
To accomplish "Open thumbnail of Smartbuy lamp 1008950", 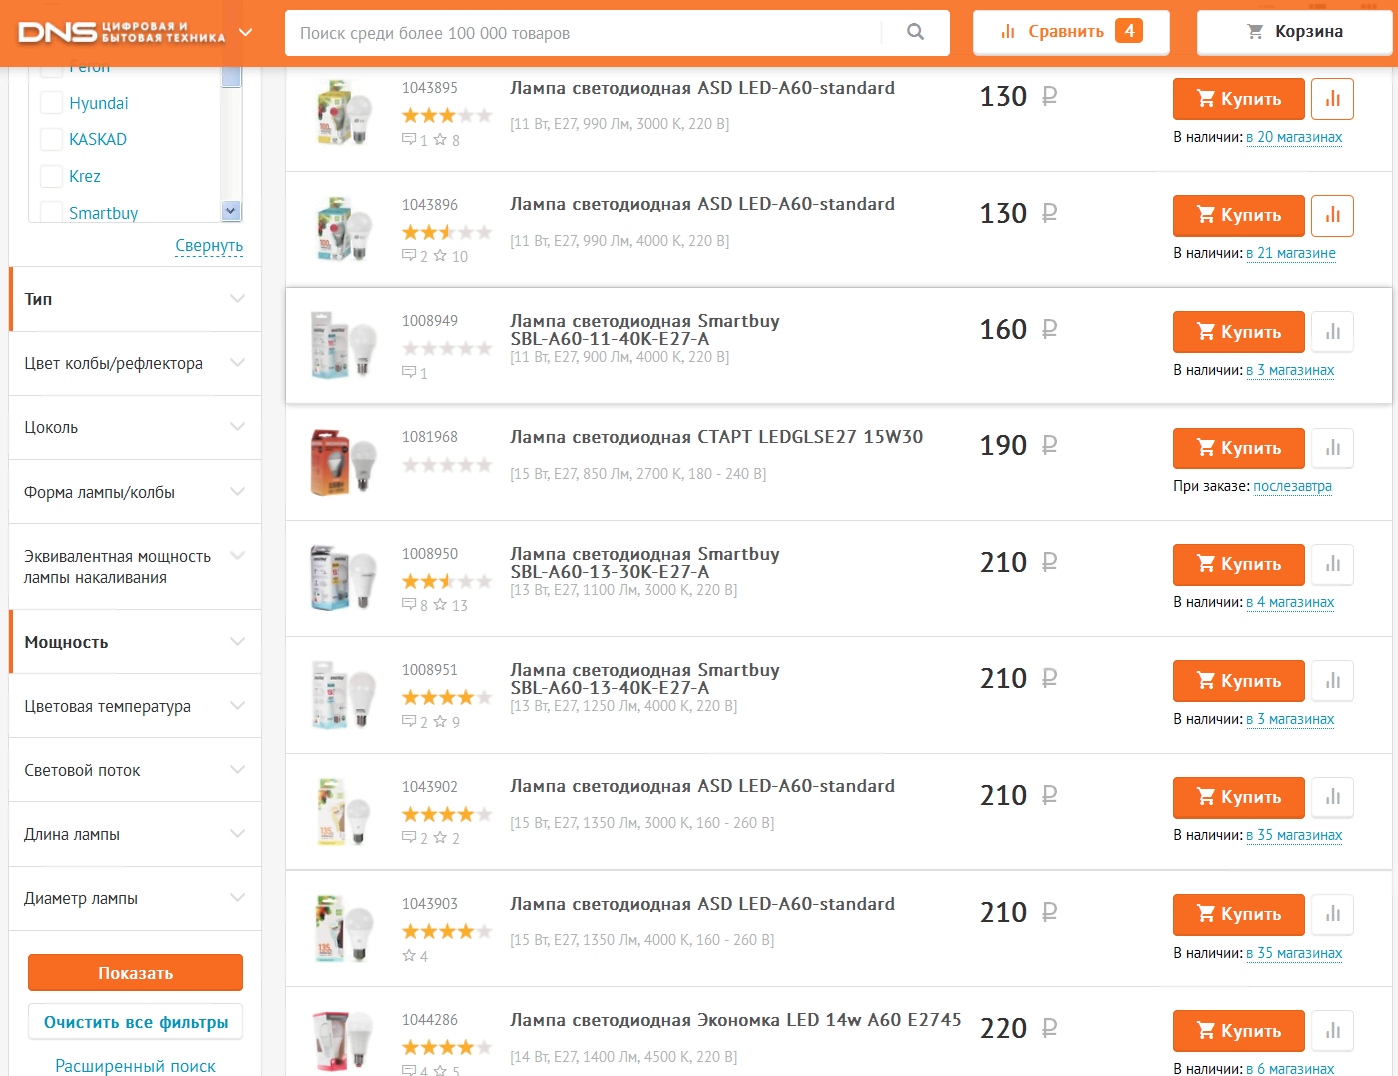I will point(343,578).
